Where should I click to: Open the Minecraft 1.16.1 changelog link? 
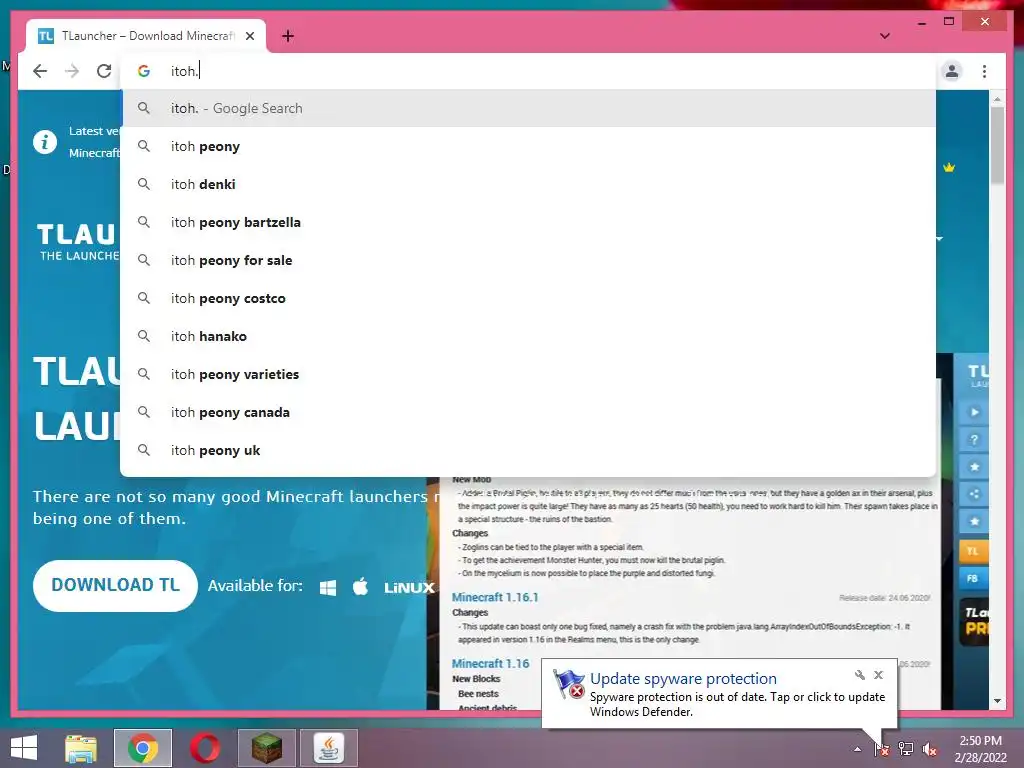click(x=495, y=597)
